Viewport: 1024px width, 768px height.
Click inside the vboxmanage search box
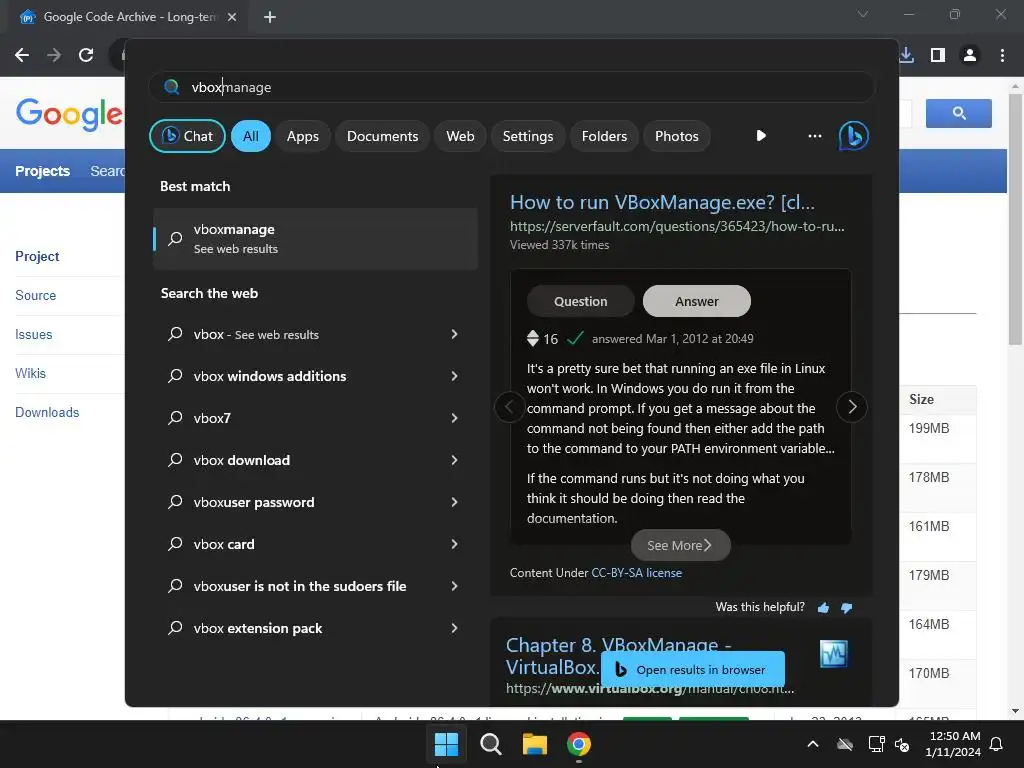[x=511, y=87]
